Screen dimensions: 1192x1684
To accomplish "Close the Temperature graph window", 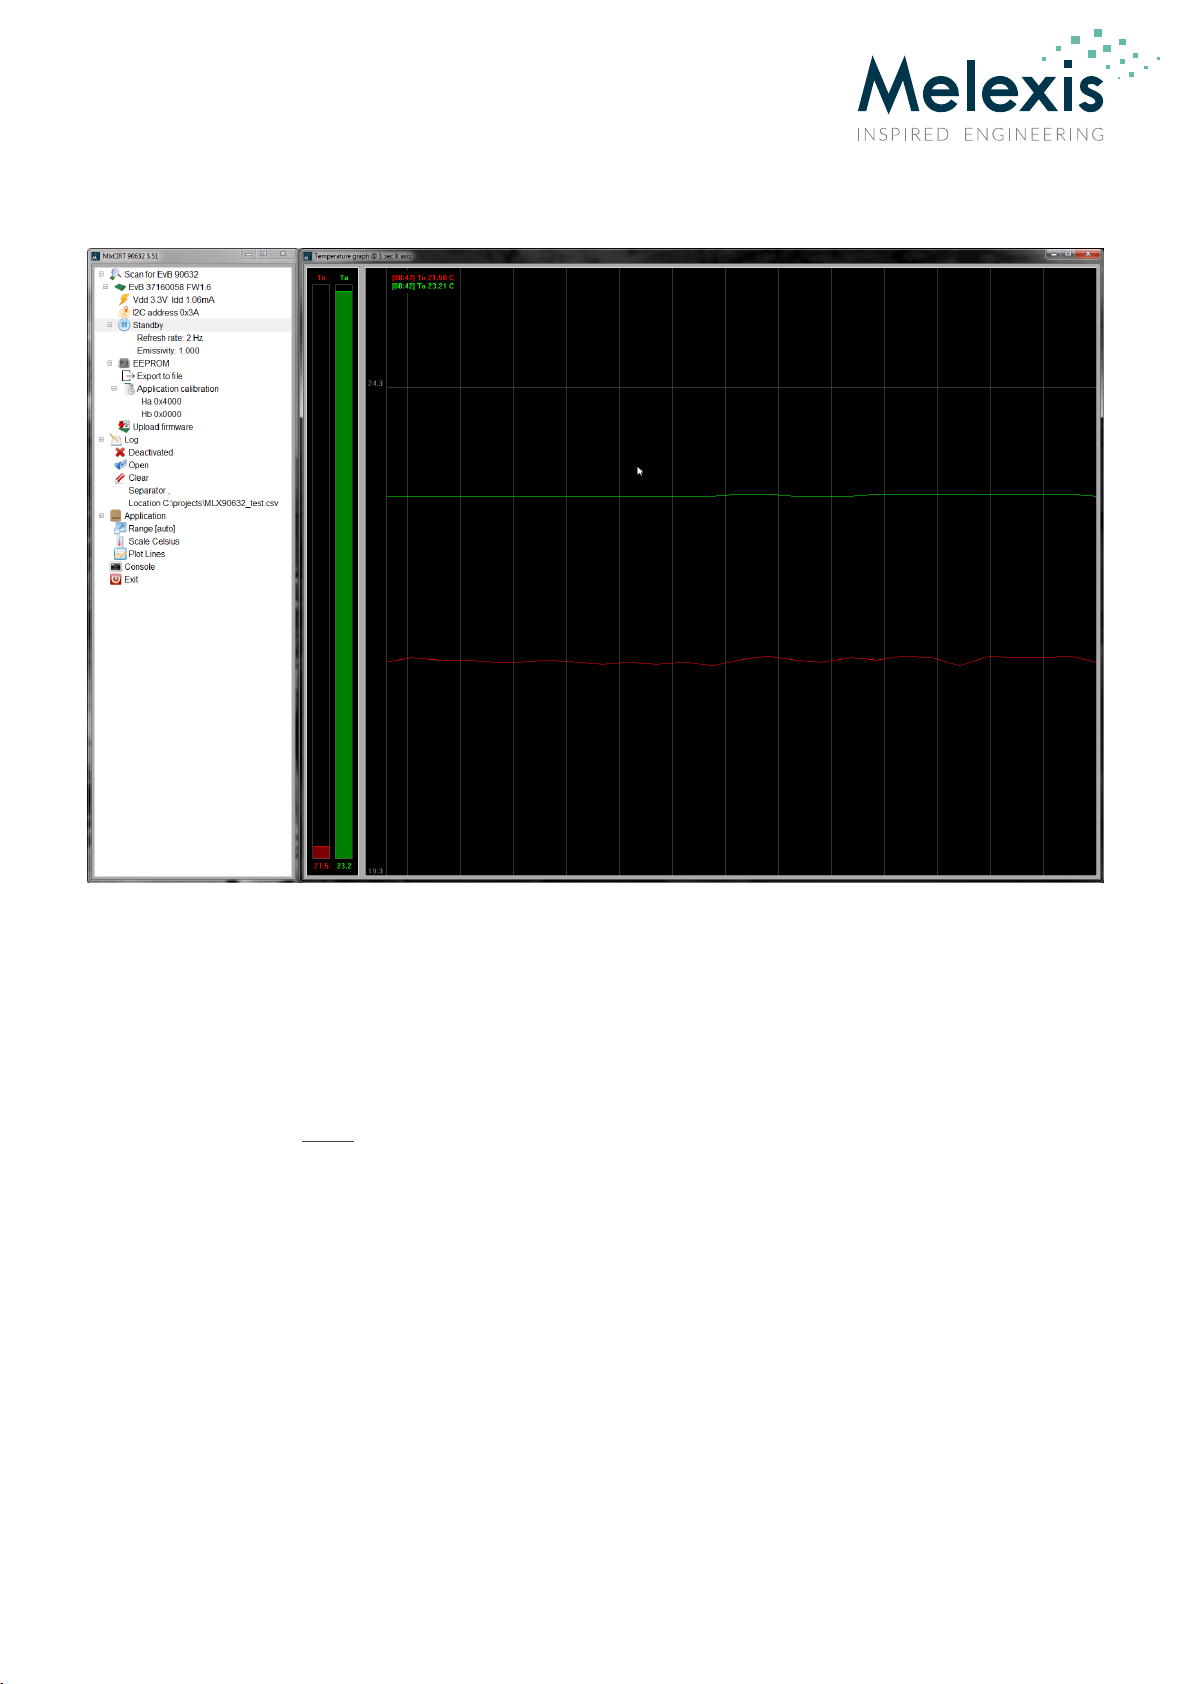I will [x=1089, y=254].
